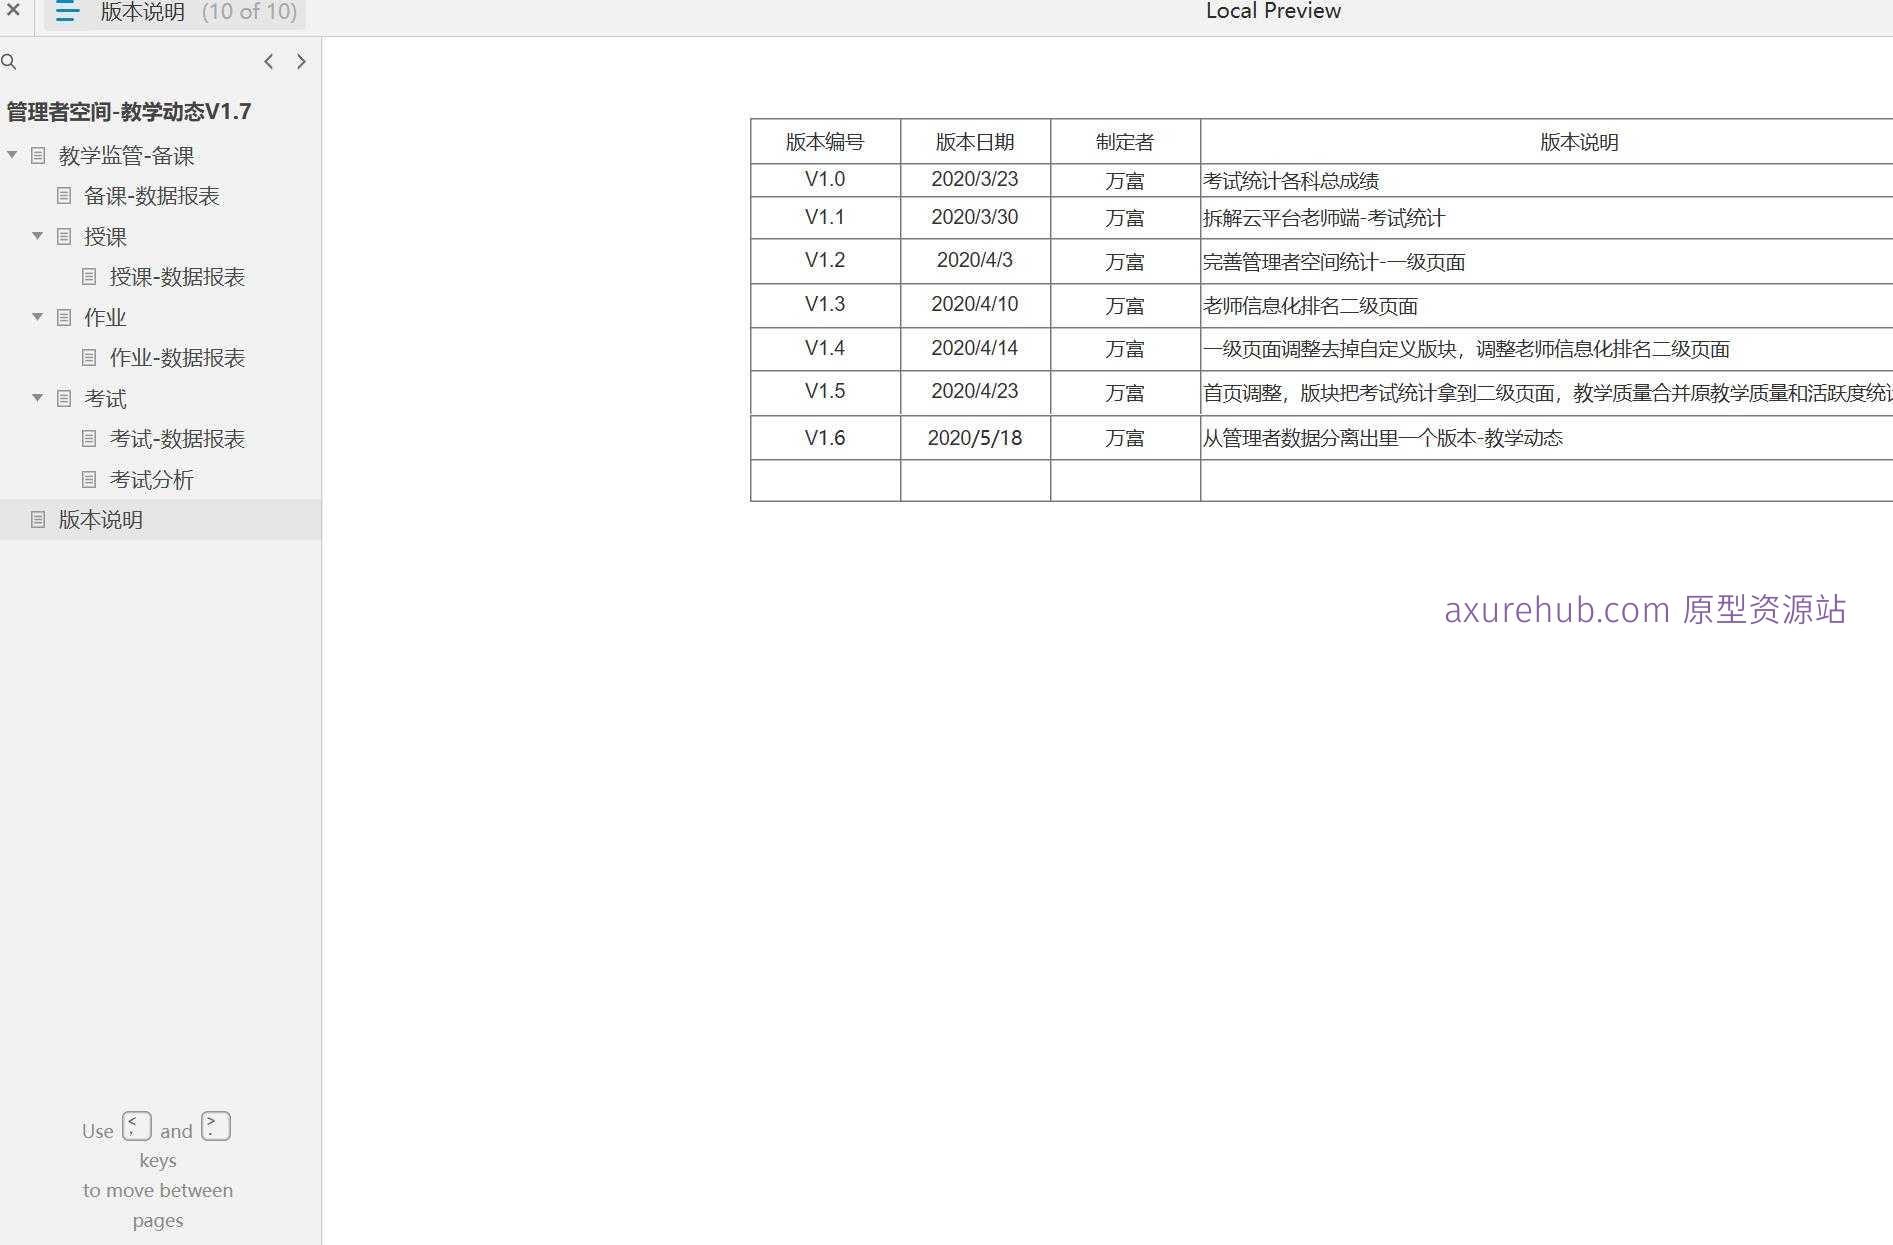The height and width of the screenshot is (1245, 1893).
Task: Collapse the 考试 tree node
Action: click(38, 398)
